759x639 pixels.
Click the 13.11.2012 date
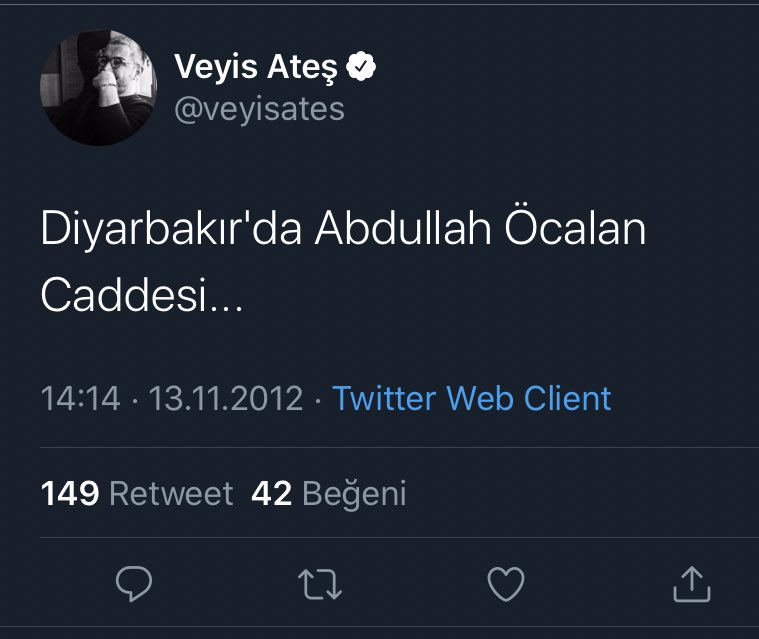point(225,398)
